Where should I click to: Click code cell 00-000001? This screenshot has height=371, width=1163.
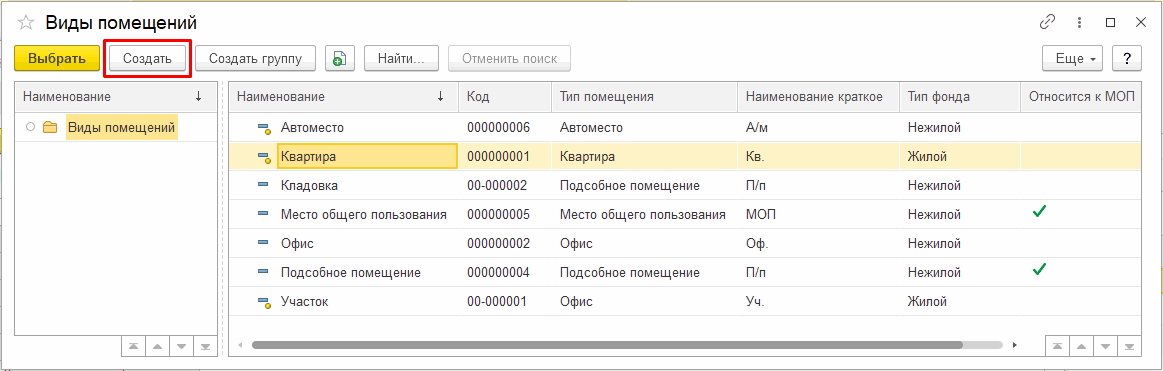coord(504,301)
